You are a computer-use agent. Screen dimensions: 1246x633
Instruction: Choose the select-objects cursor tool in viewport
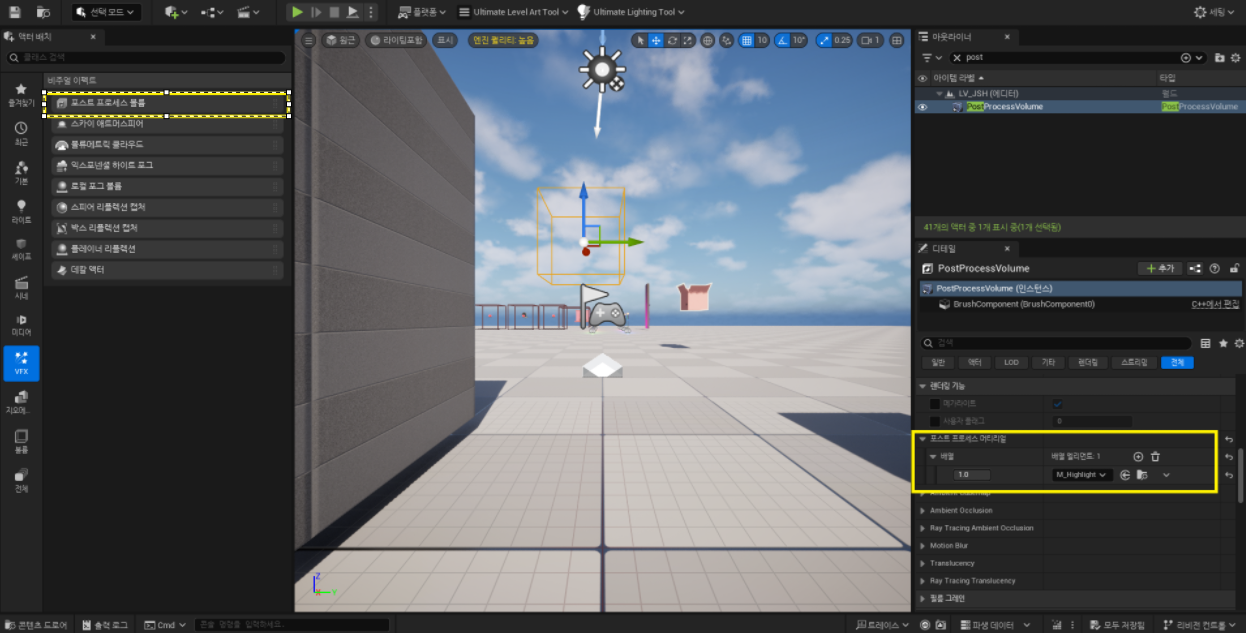[x=641, y=40]
